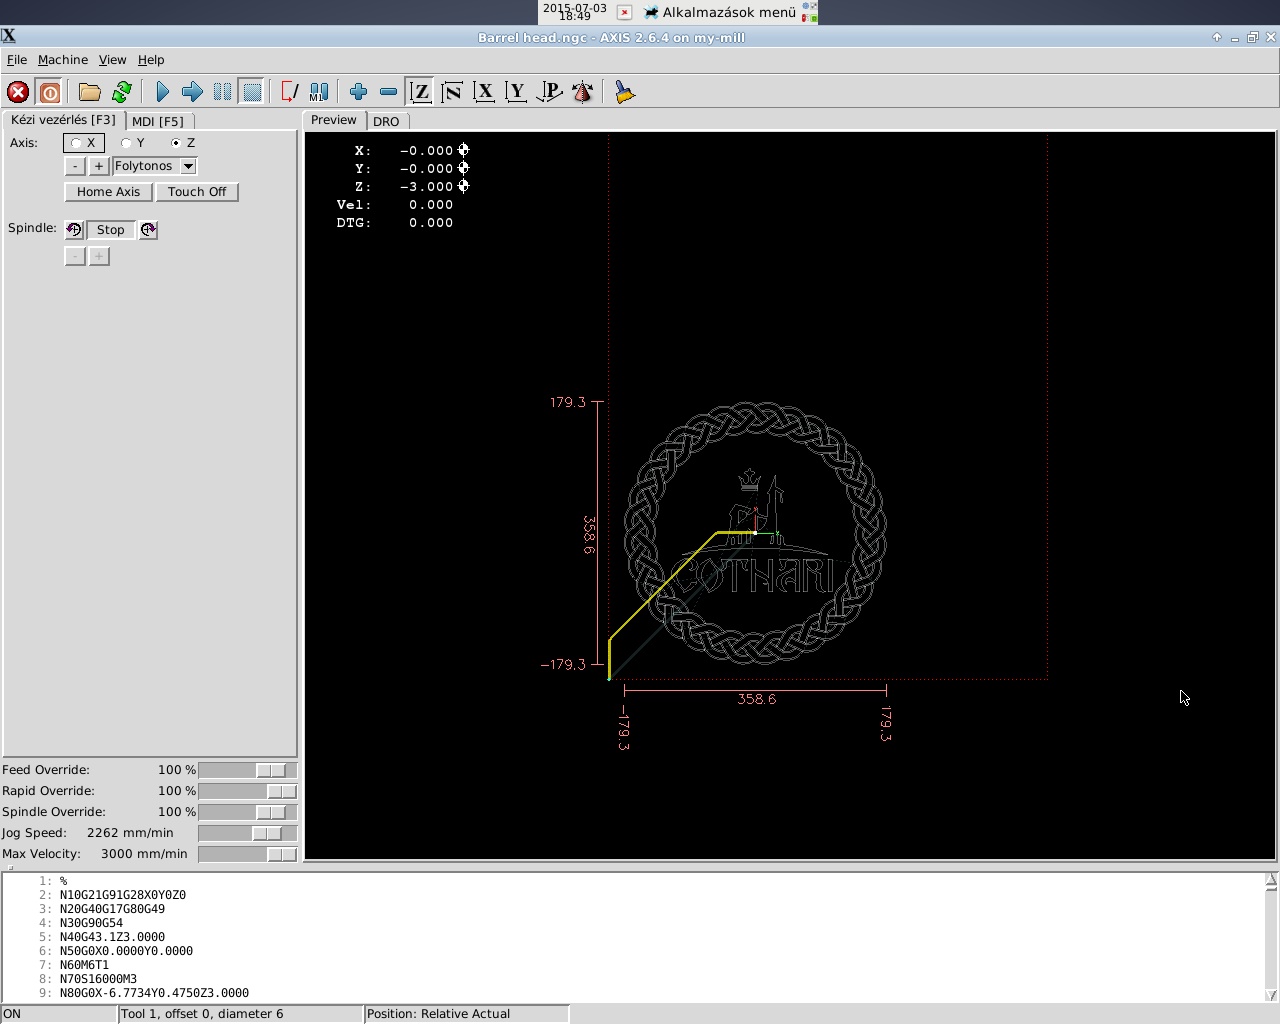Screen dimensions: 1280x1024
Task: Click the G-code list scroll down arrow
Action: 1271,995
